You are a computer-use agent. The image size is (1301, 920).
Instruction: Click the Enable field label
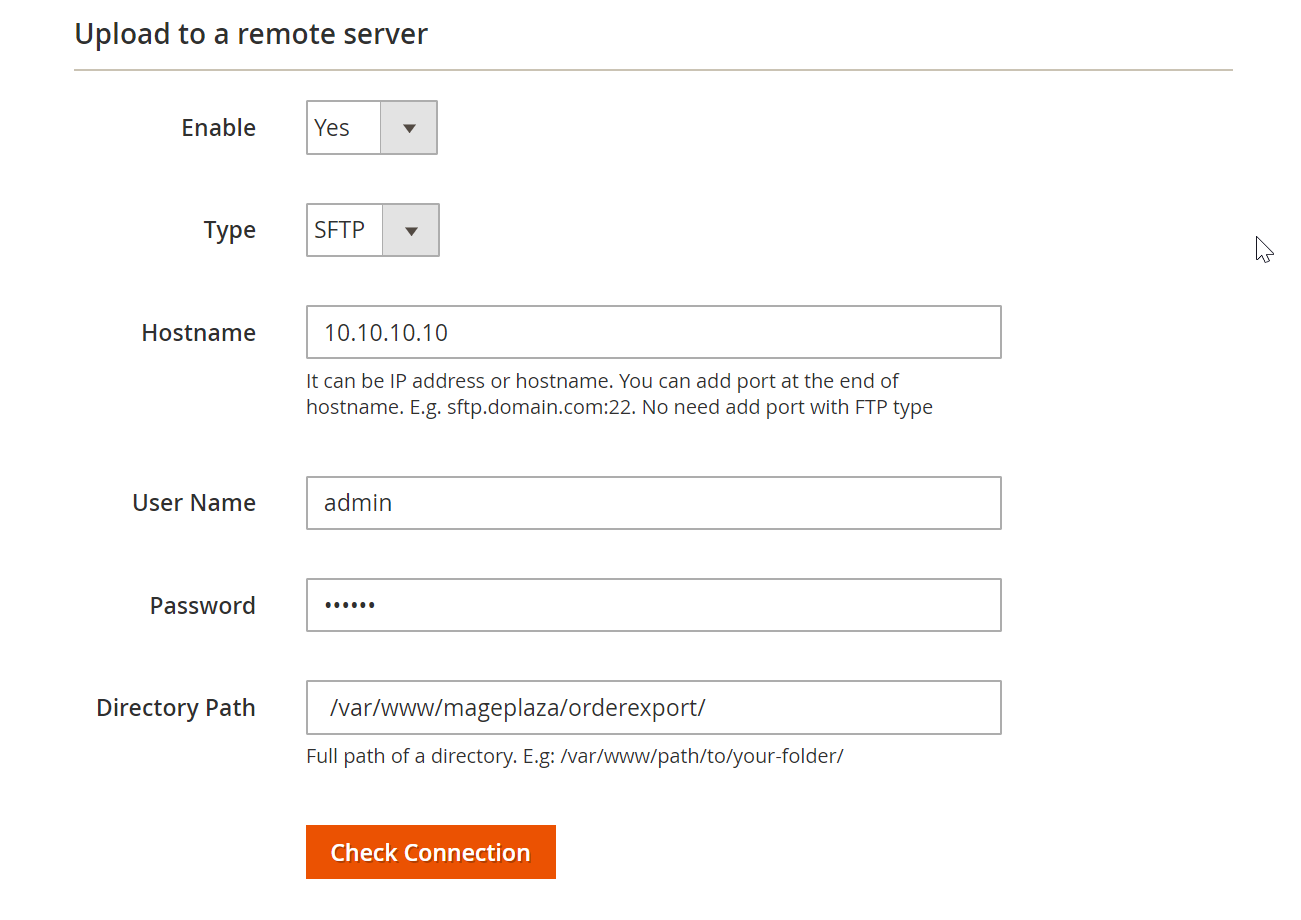click(x=218, y=128)
